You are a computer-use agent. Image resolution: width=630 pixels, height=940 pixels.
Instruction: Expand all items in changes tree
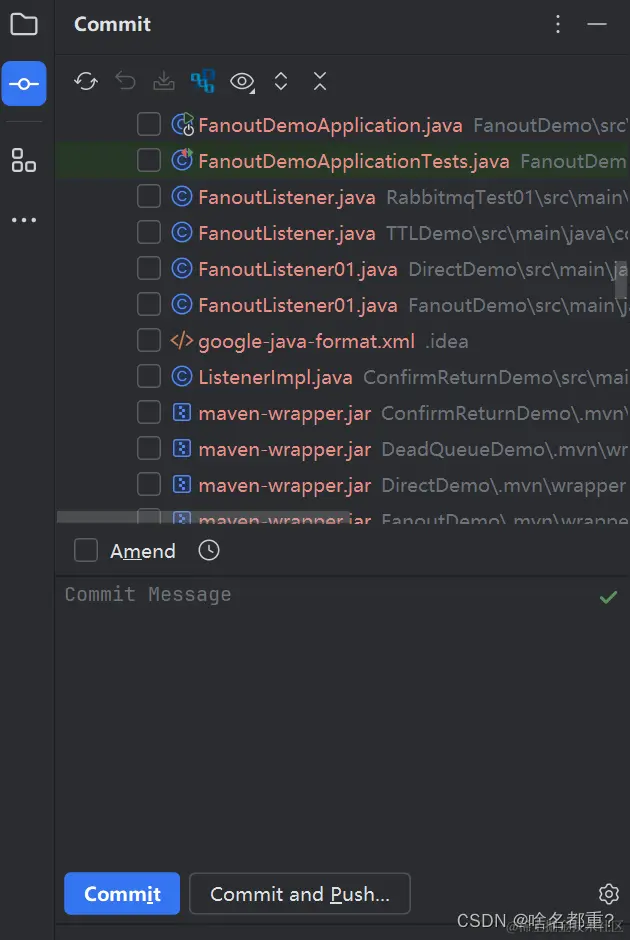[281, 81]
